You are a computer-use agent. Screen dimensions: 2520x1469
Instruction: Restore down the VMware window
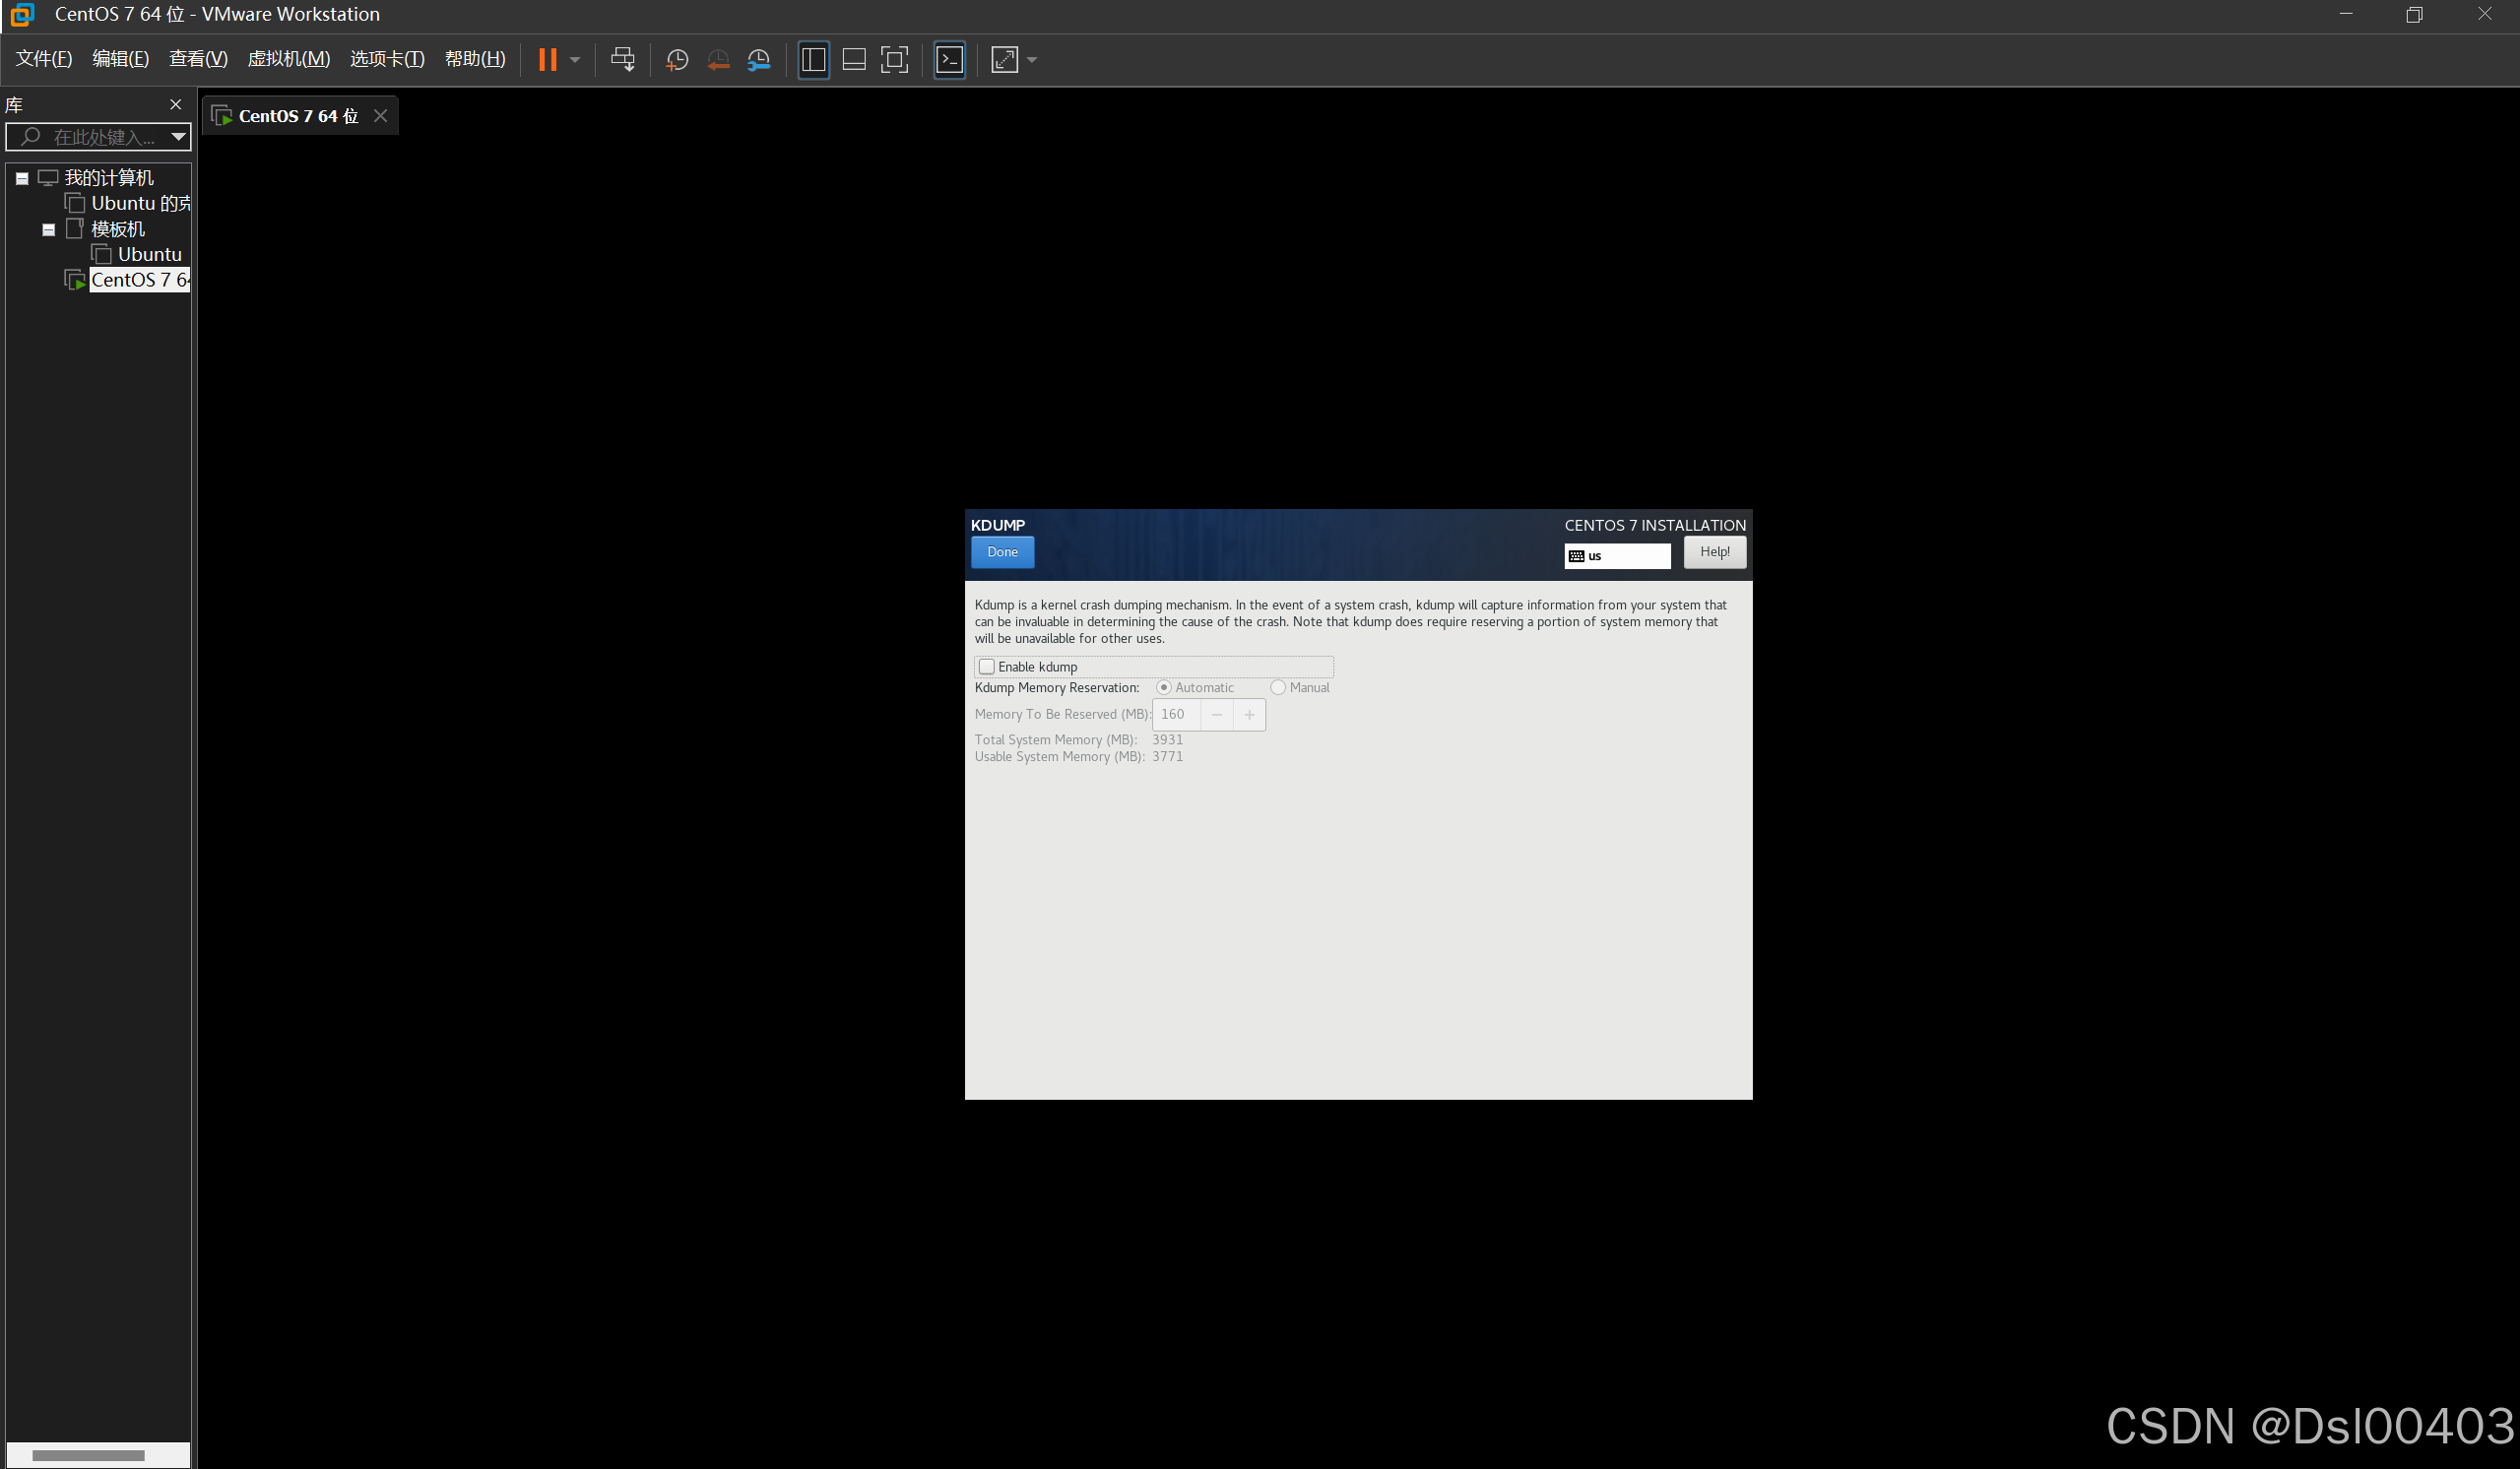pos(2414,14)
